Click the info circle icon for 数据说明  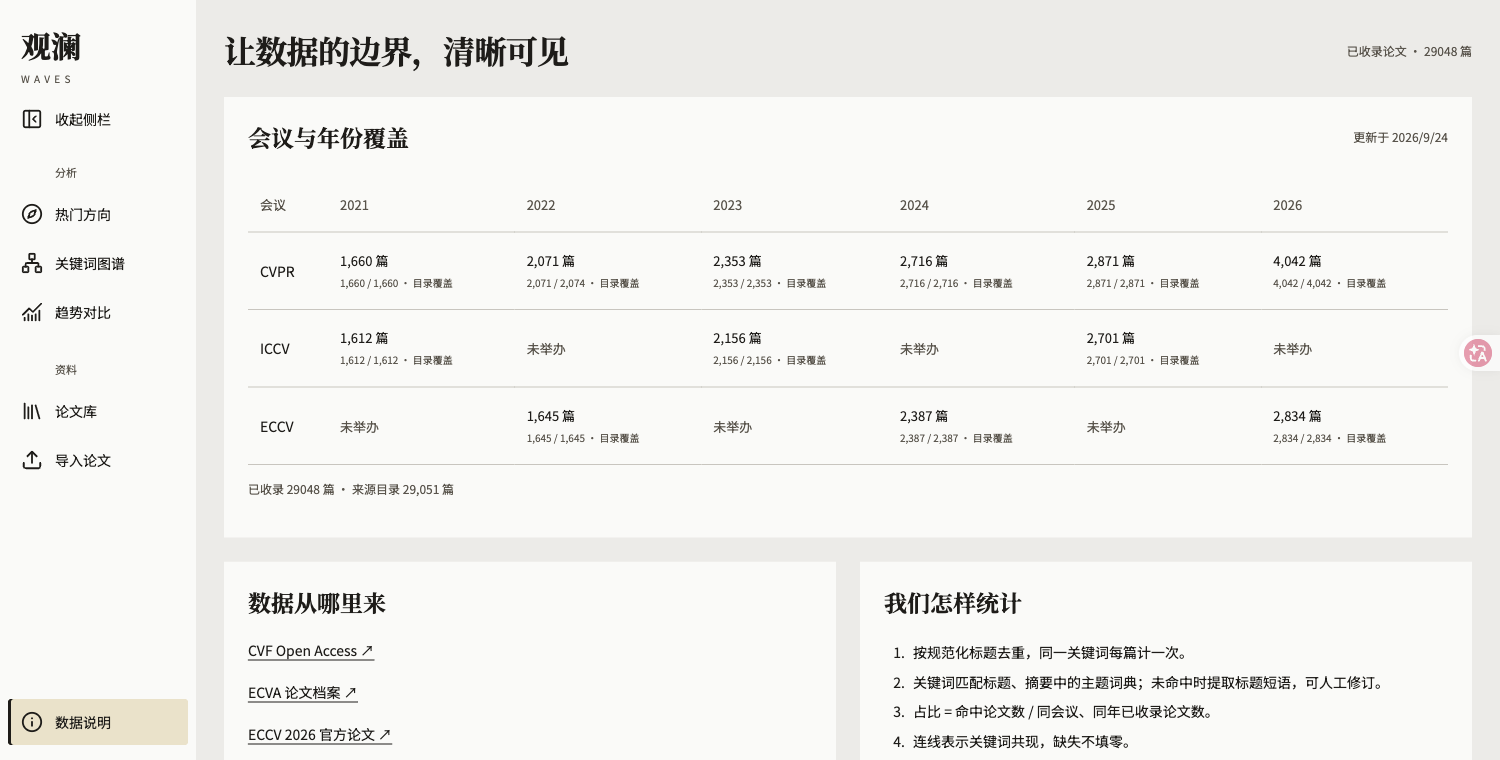click(x=32, y=722)
